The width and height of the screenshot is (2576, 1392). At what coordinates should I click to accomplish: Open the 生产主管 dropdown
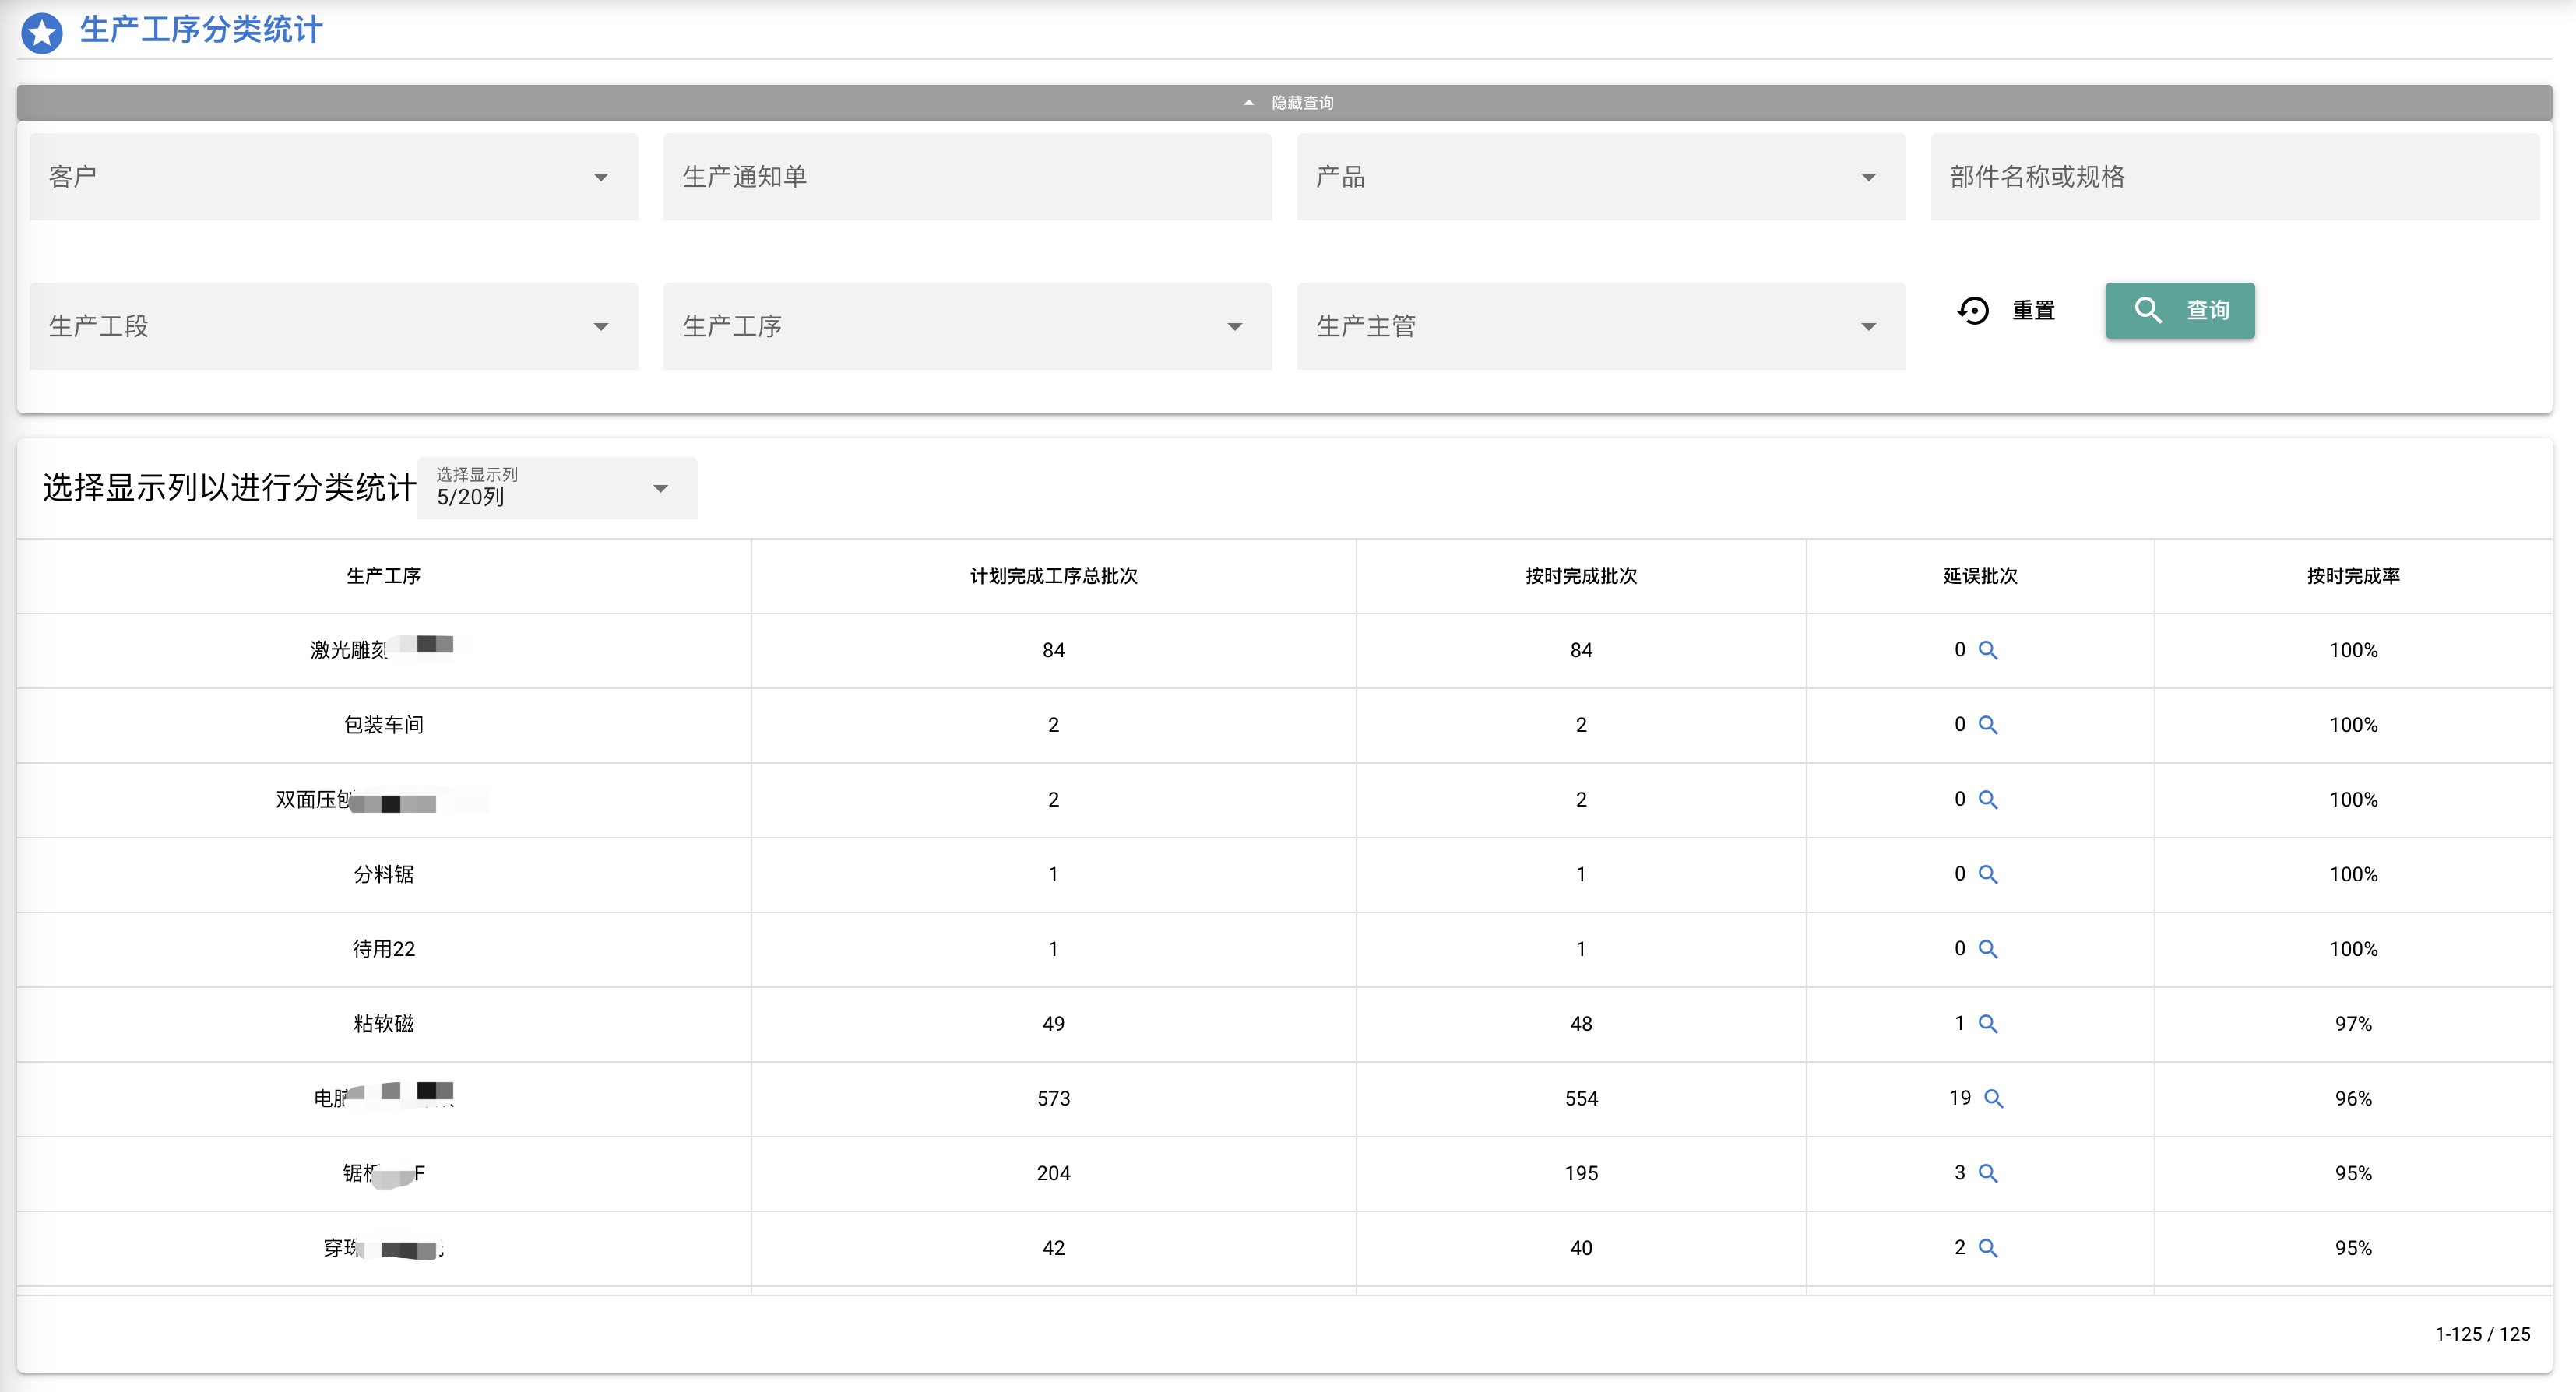pos(1601,326)
